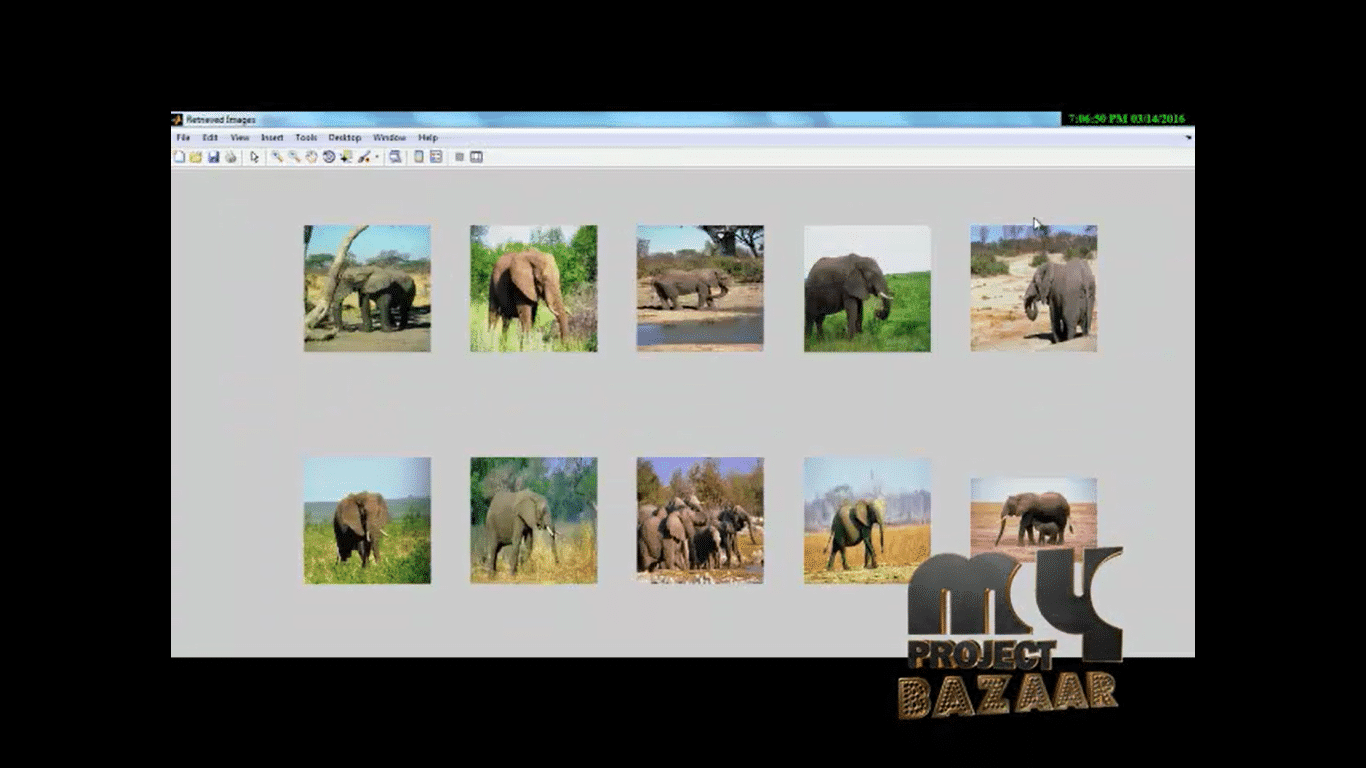Toggle the Rotate 3D tool
Screen dimensions: 1366x768
328,157
